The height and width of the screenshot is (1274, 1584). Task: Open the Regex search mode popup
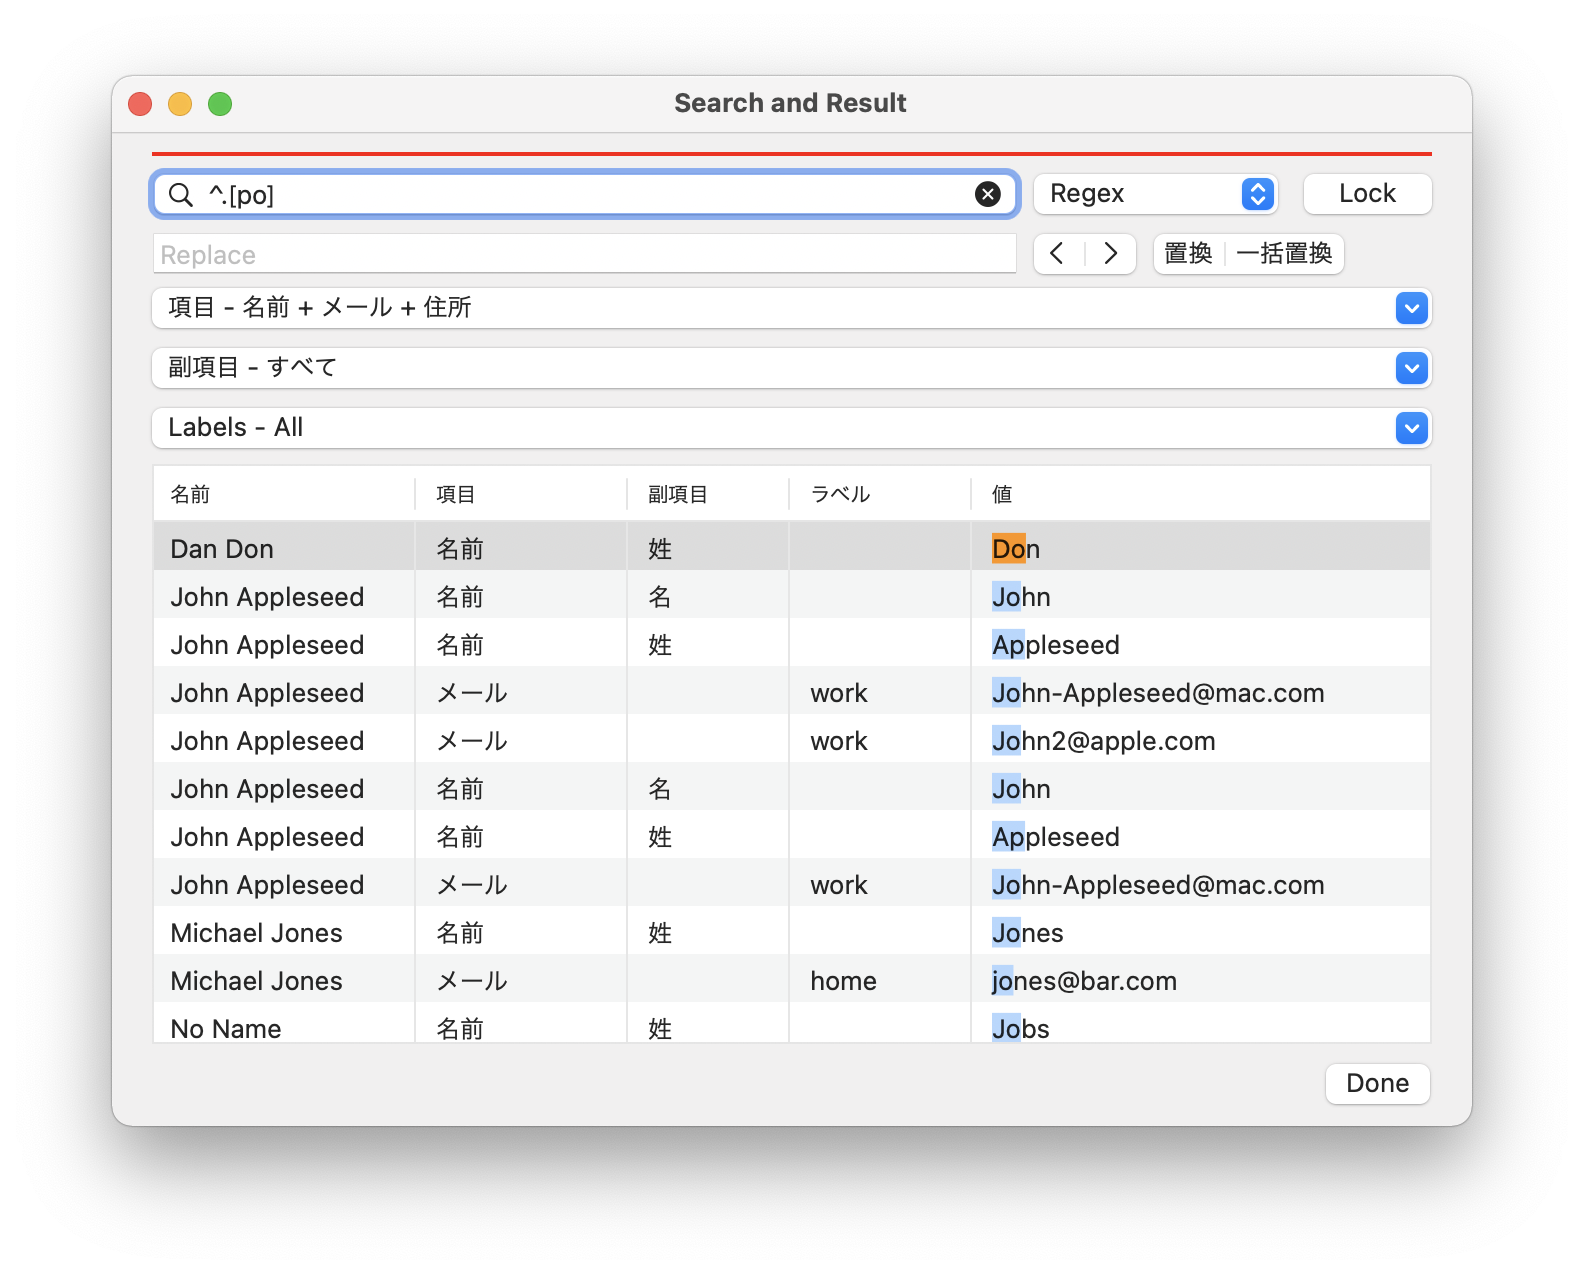click(x=1156, y=194)
